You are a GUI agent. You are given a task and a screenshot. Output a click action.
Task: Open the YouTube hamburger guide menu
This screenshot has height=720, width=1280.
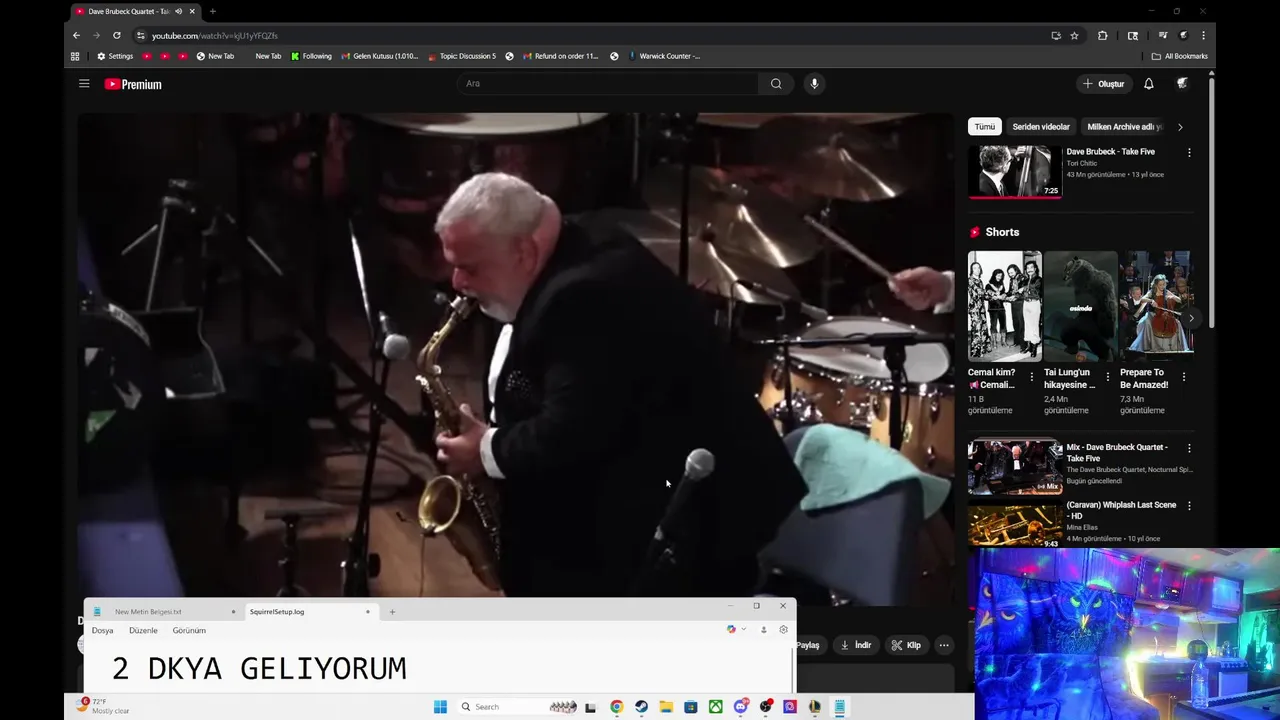pyautogui.click(x=84, y=84)
